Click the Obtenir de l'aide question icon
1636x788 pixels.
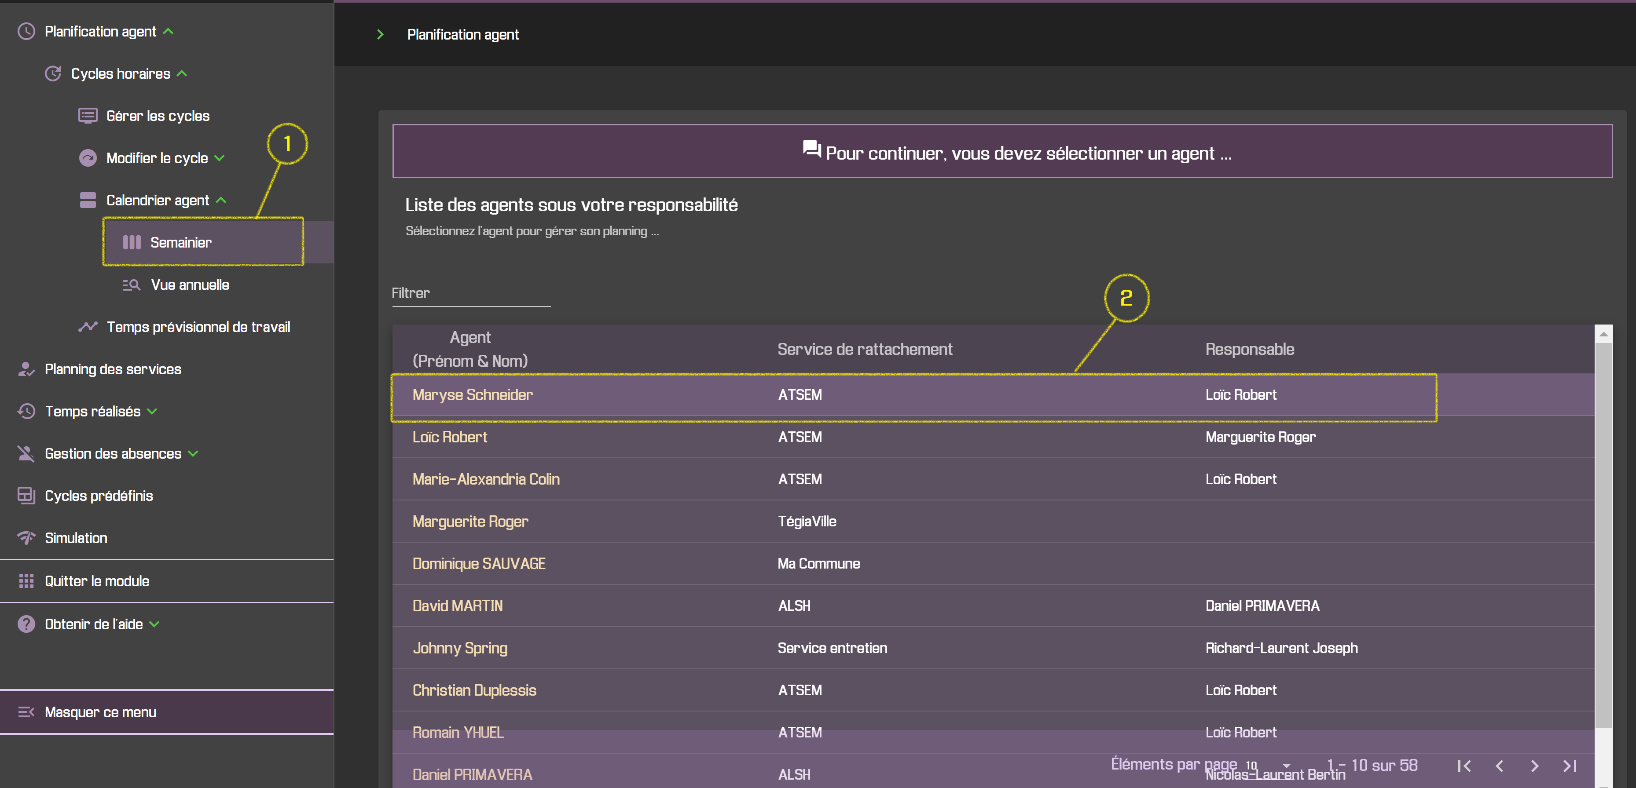(x=27, y=624)
